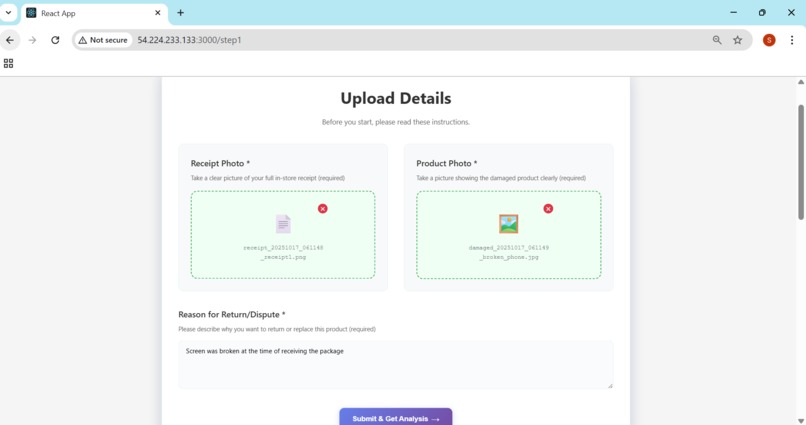This screenshot has height=425, width=806.
Task: Click the product picture thumbnail icon
Action: [x=508, y=224]
